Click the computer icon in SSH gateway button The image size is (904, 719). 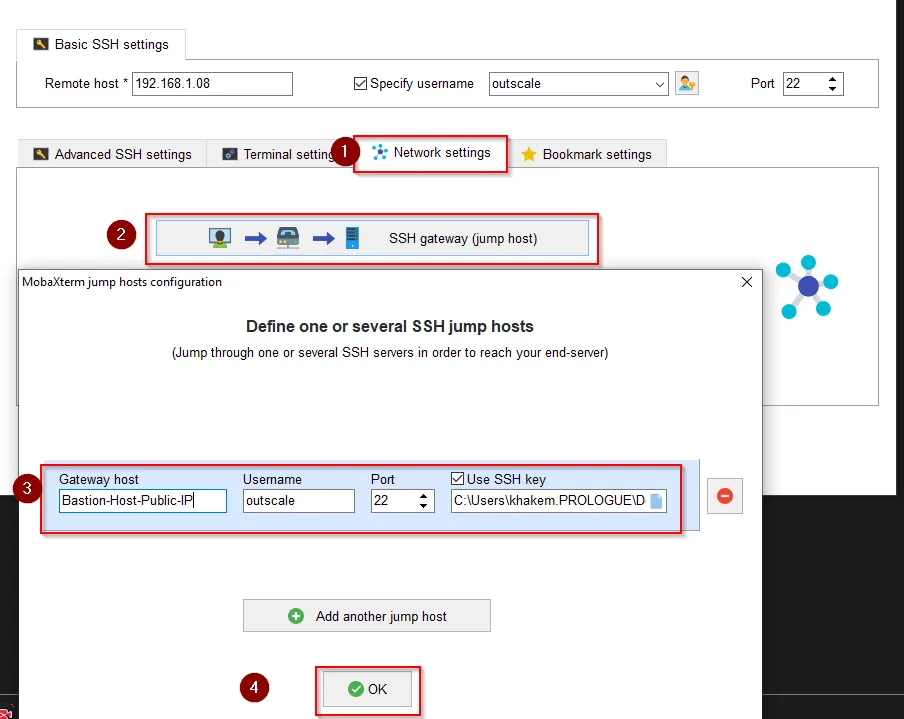pyautogui.click(x=220, y=239)
